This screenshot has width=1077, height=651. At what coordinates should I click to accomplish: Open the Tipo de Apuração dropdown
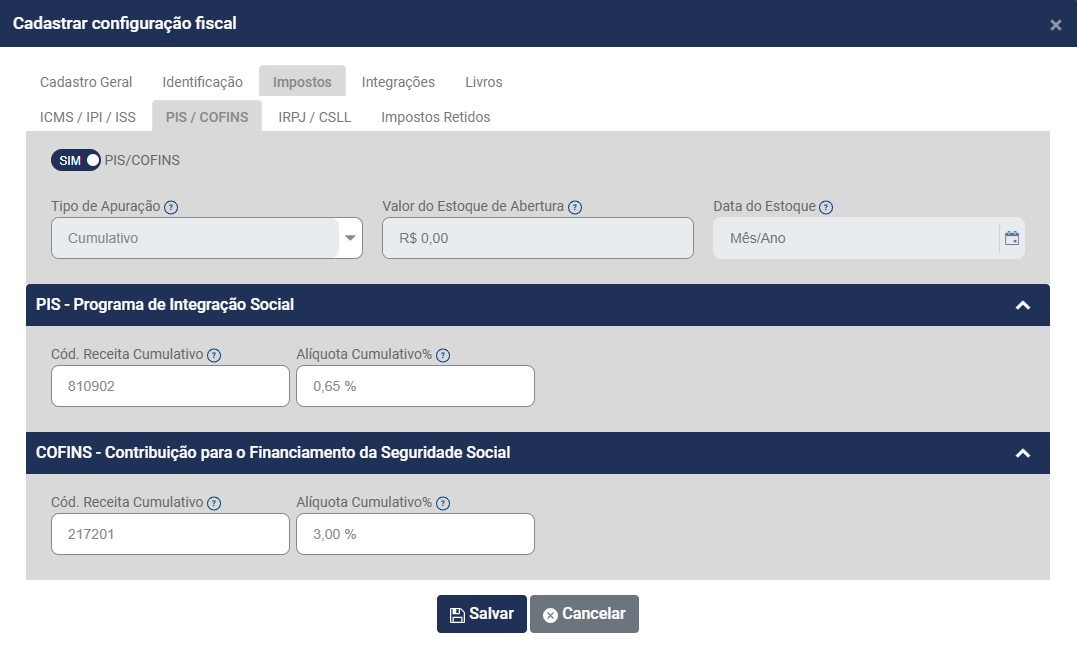(350, 239)
